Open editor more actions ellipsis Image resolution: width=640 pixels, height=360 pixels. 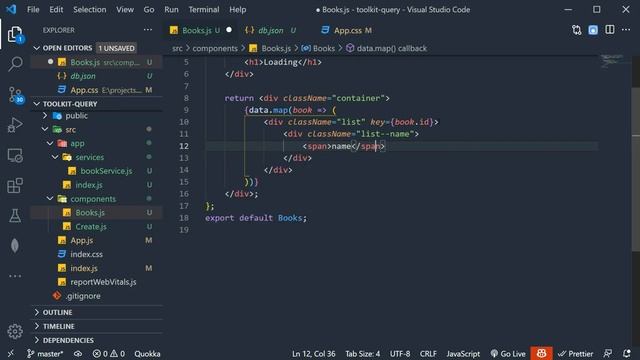626,30
